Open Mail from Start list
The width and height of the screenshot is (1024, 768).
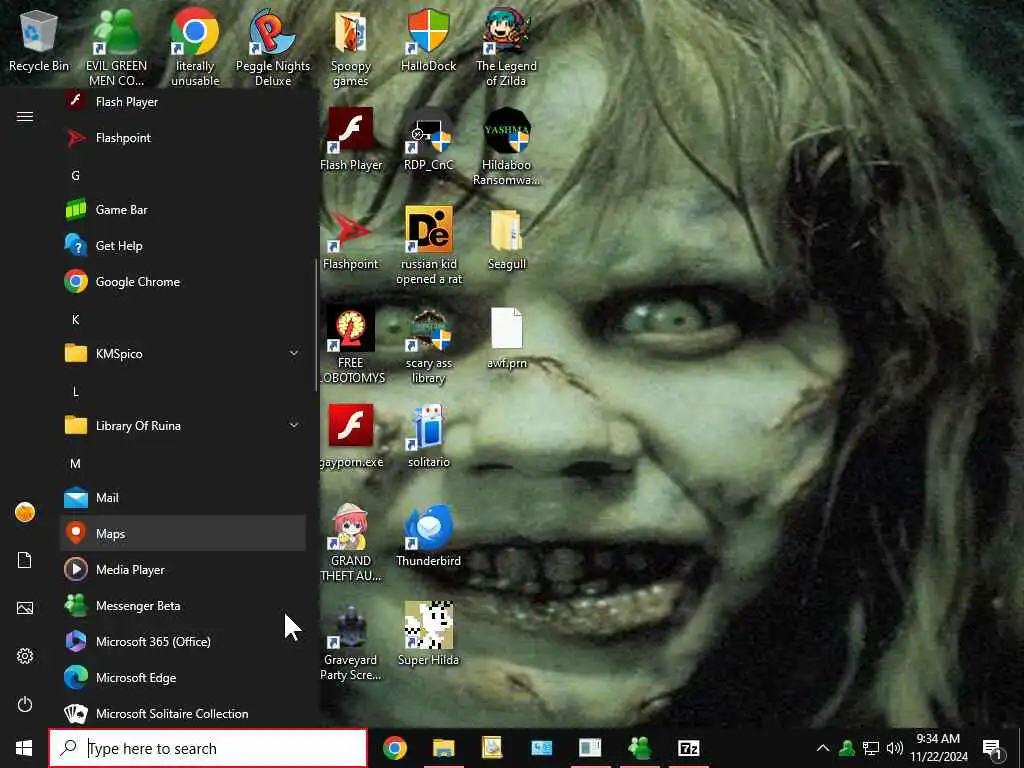coord(183,498)
